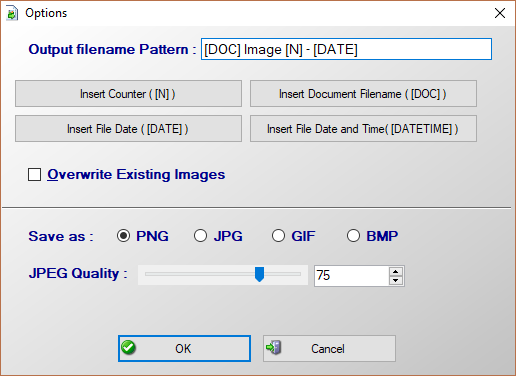
Task: Choose GIF save format radio button
Action: point(278,236)
